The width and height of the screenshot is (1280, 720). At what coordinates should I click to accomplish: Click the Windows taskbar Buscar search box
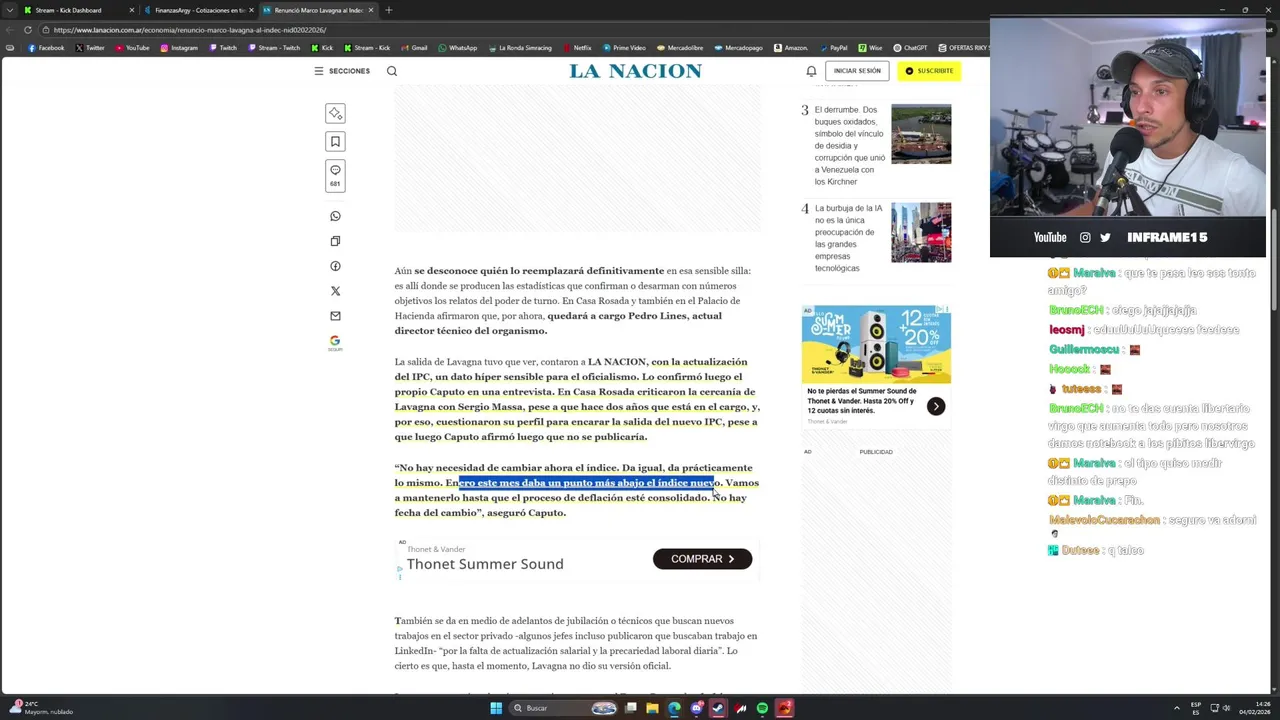[x=565, y=708]
